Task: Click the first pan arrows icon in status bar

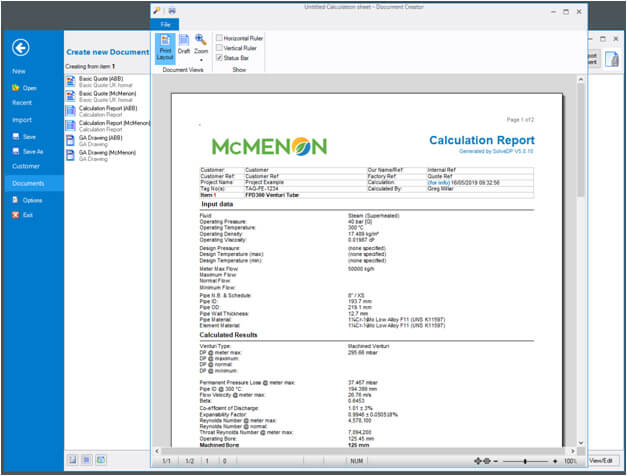Action: pos(477,461)
